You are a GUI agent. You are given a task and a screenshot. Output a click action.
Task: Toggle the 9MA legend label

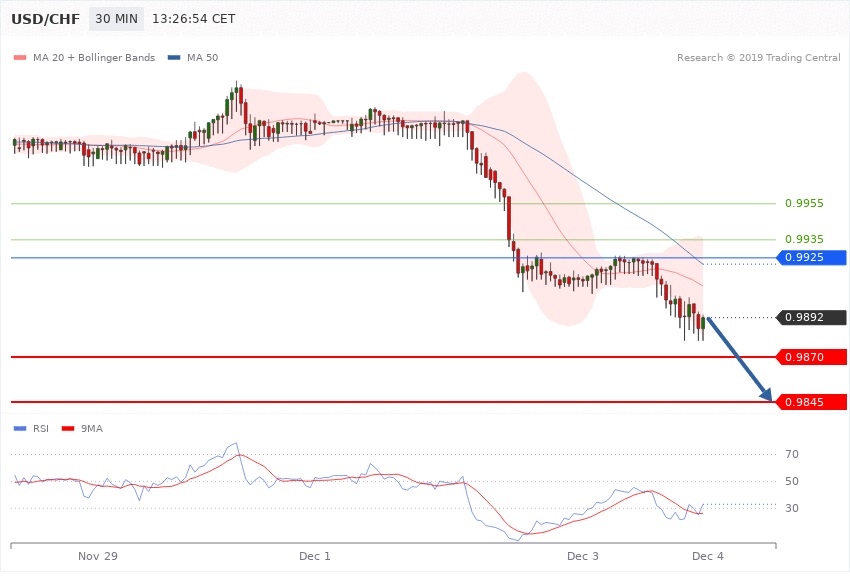[x=92, y=429]
